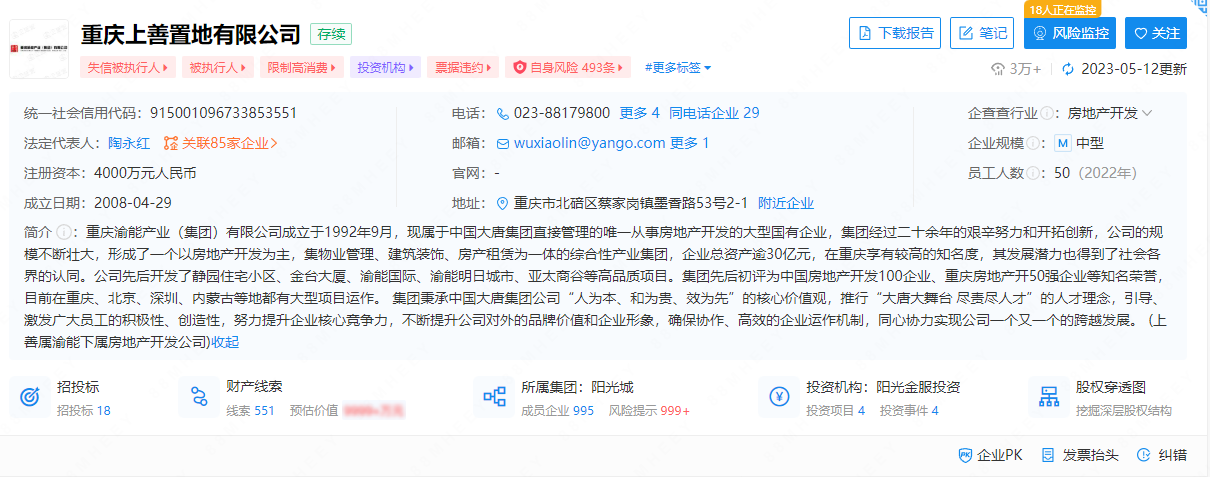Viewport: 1210px width, 477px height.
Task: Click the info icon next to 企业规模
Action: (x=1033, y=143)
